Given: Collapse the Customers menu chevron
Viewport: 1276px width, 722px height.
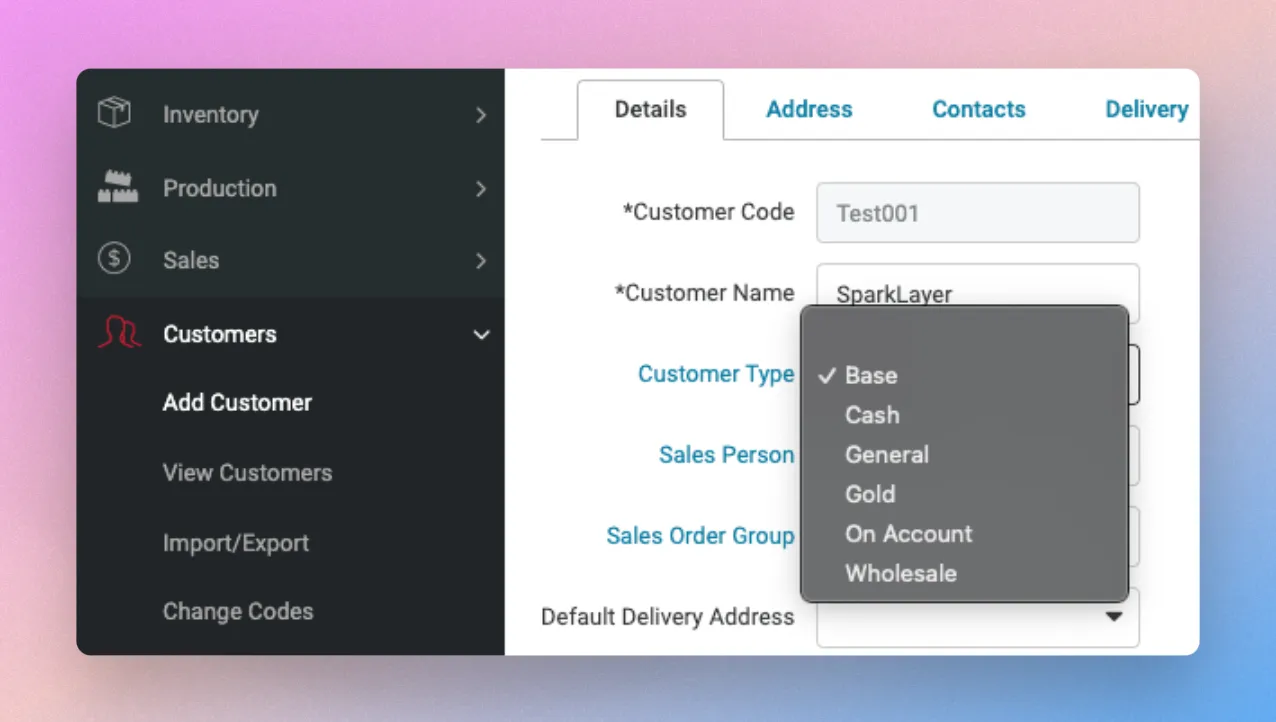Looking at the screenshot, I should [481, 335].
